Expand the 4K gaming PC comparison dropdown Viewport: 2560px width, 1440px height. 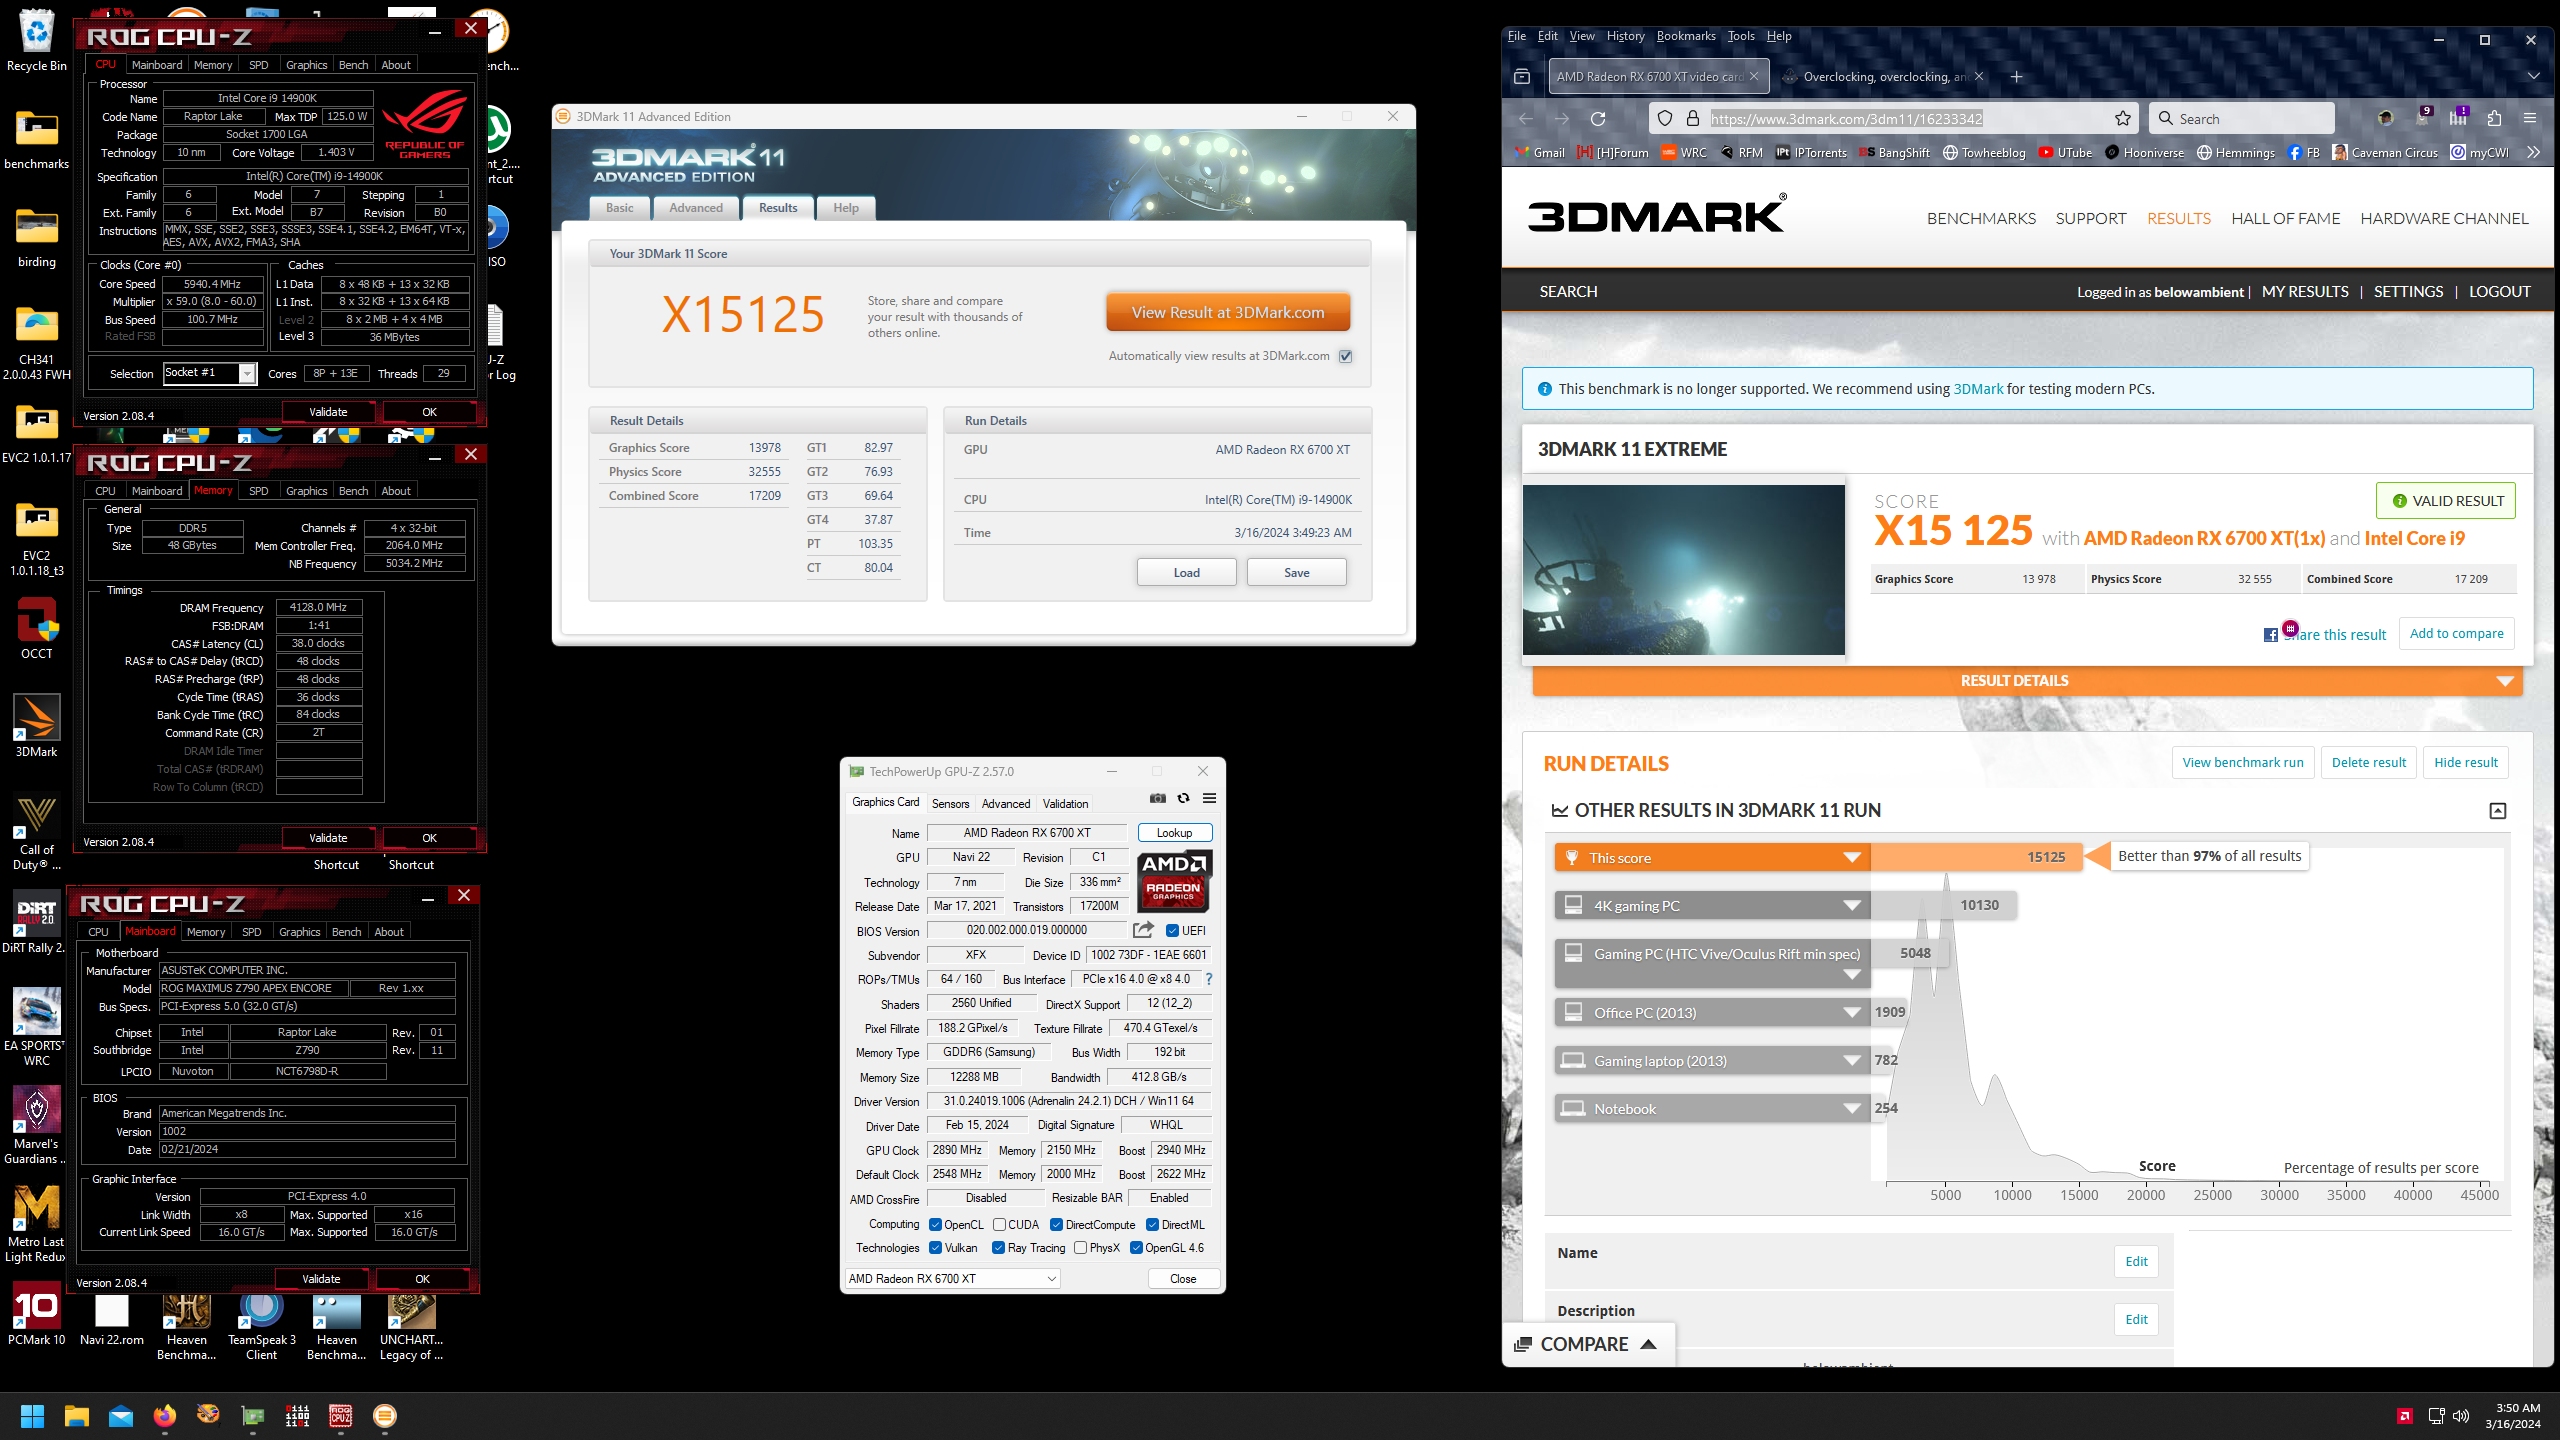pos(1852,906)
